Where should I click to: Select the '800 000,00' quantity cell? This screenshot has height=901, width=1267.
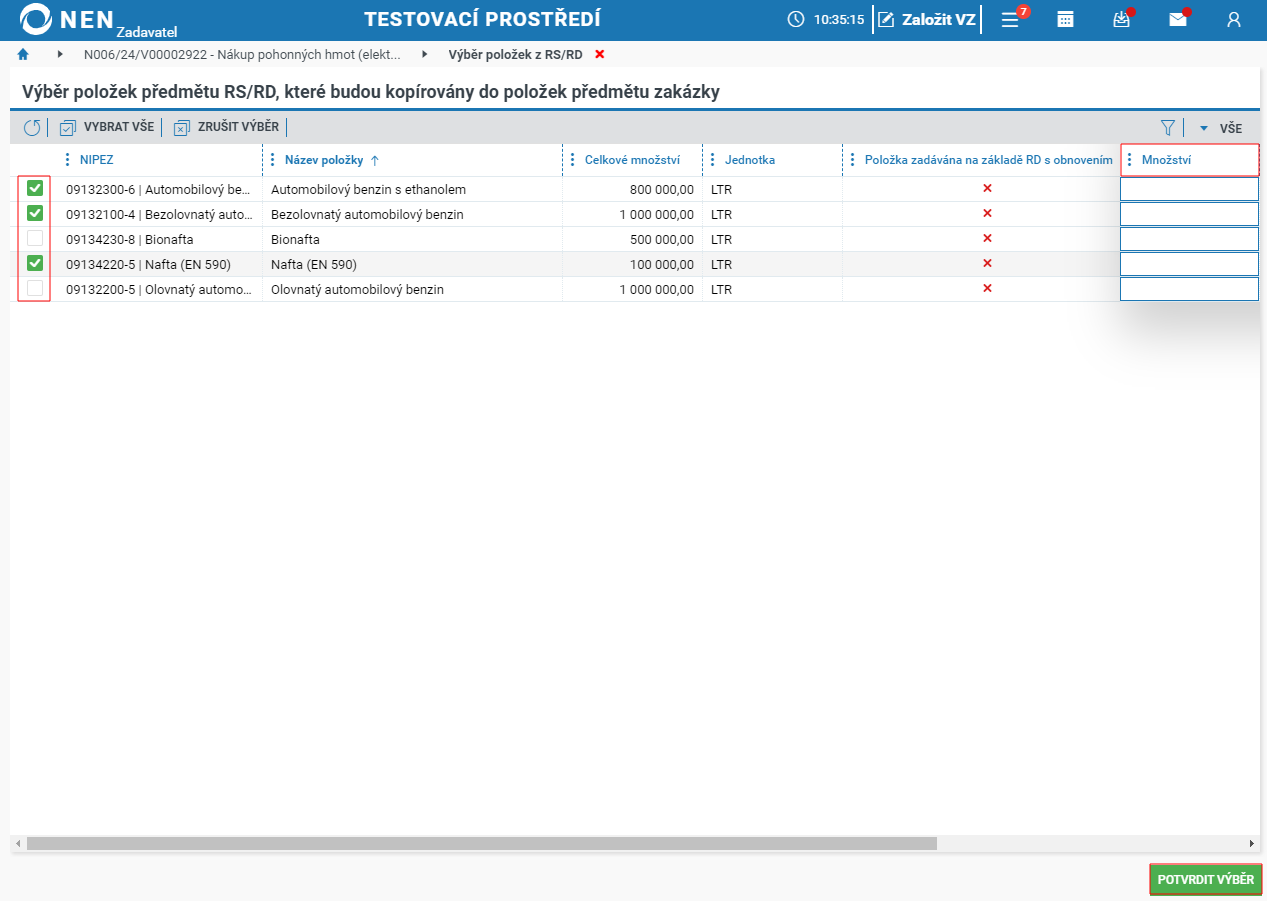pyautogui.click(x=632, y=189)
